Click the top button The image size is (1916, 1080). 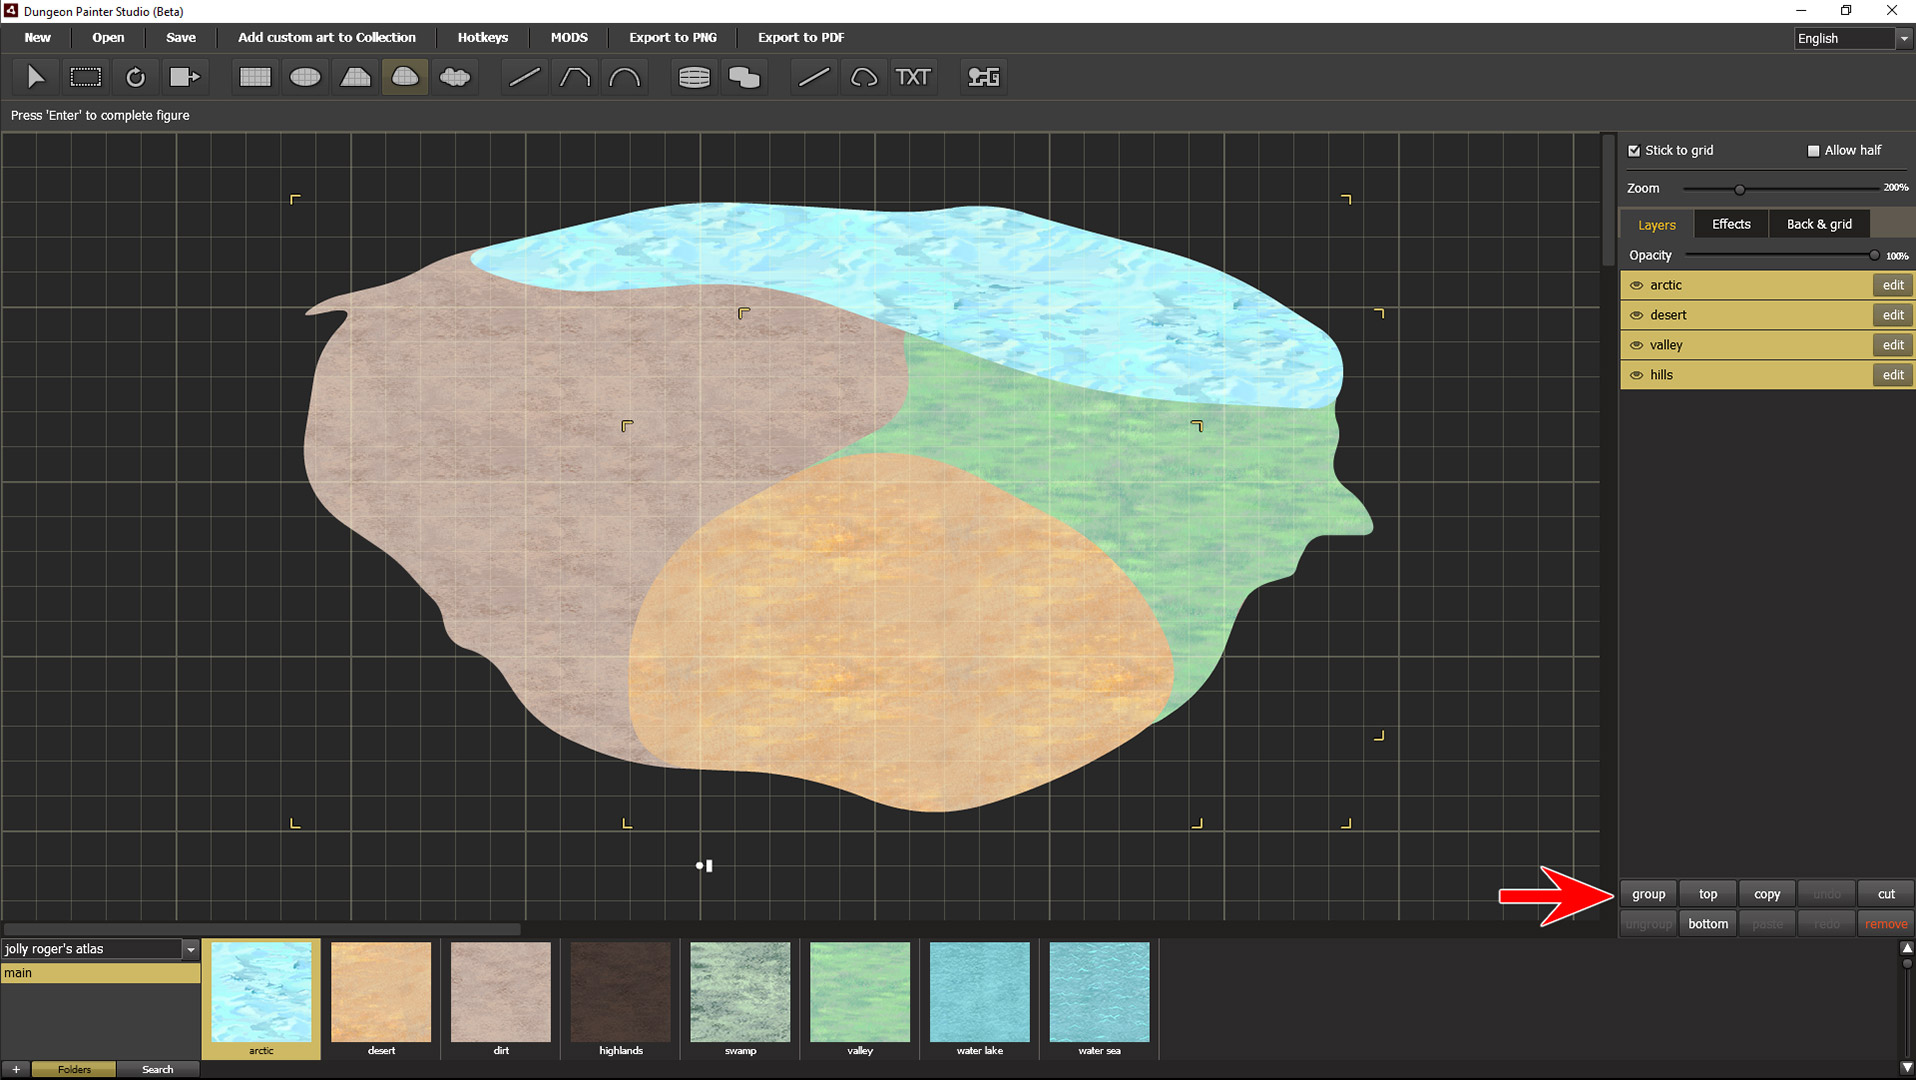(x=1708, y=894)
